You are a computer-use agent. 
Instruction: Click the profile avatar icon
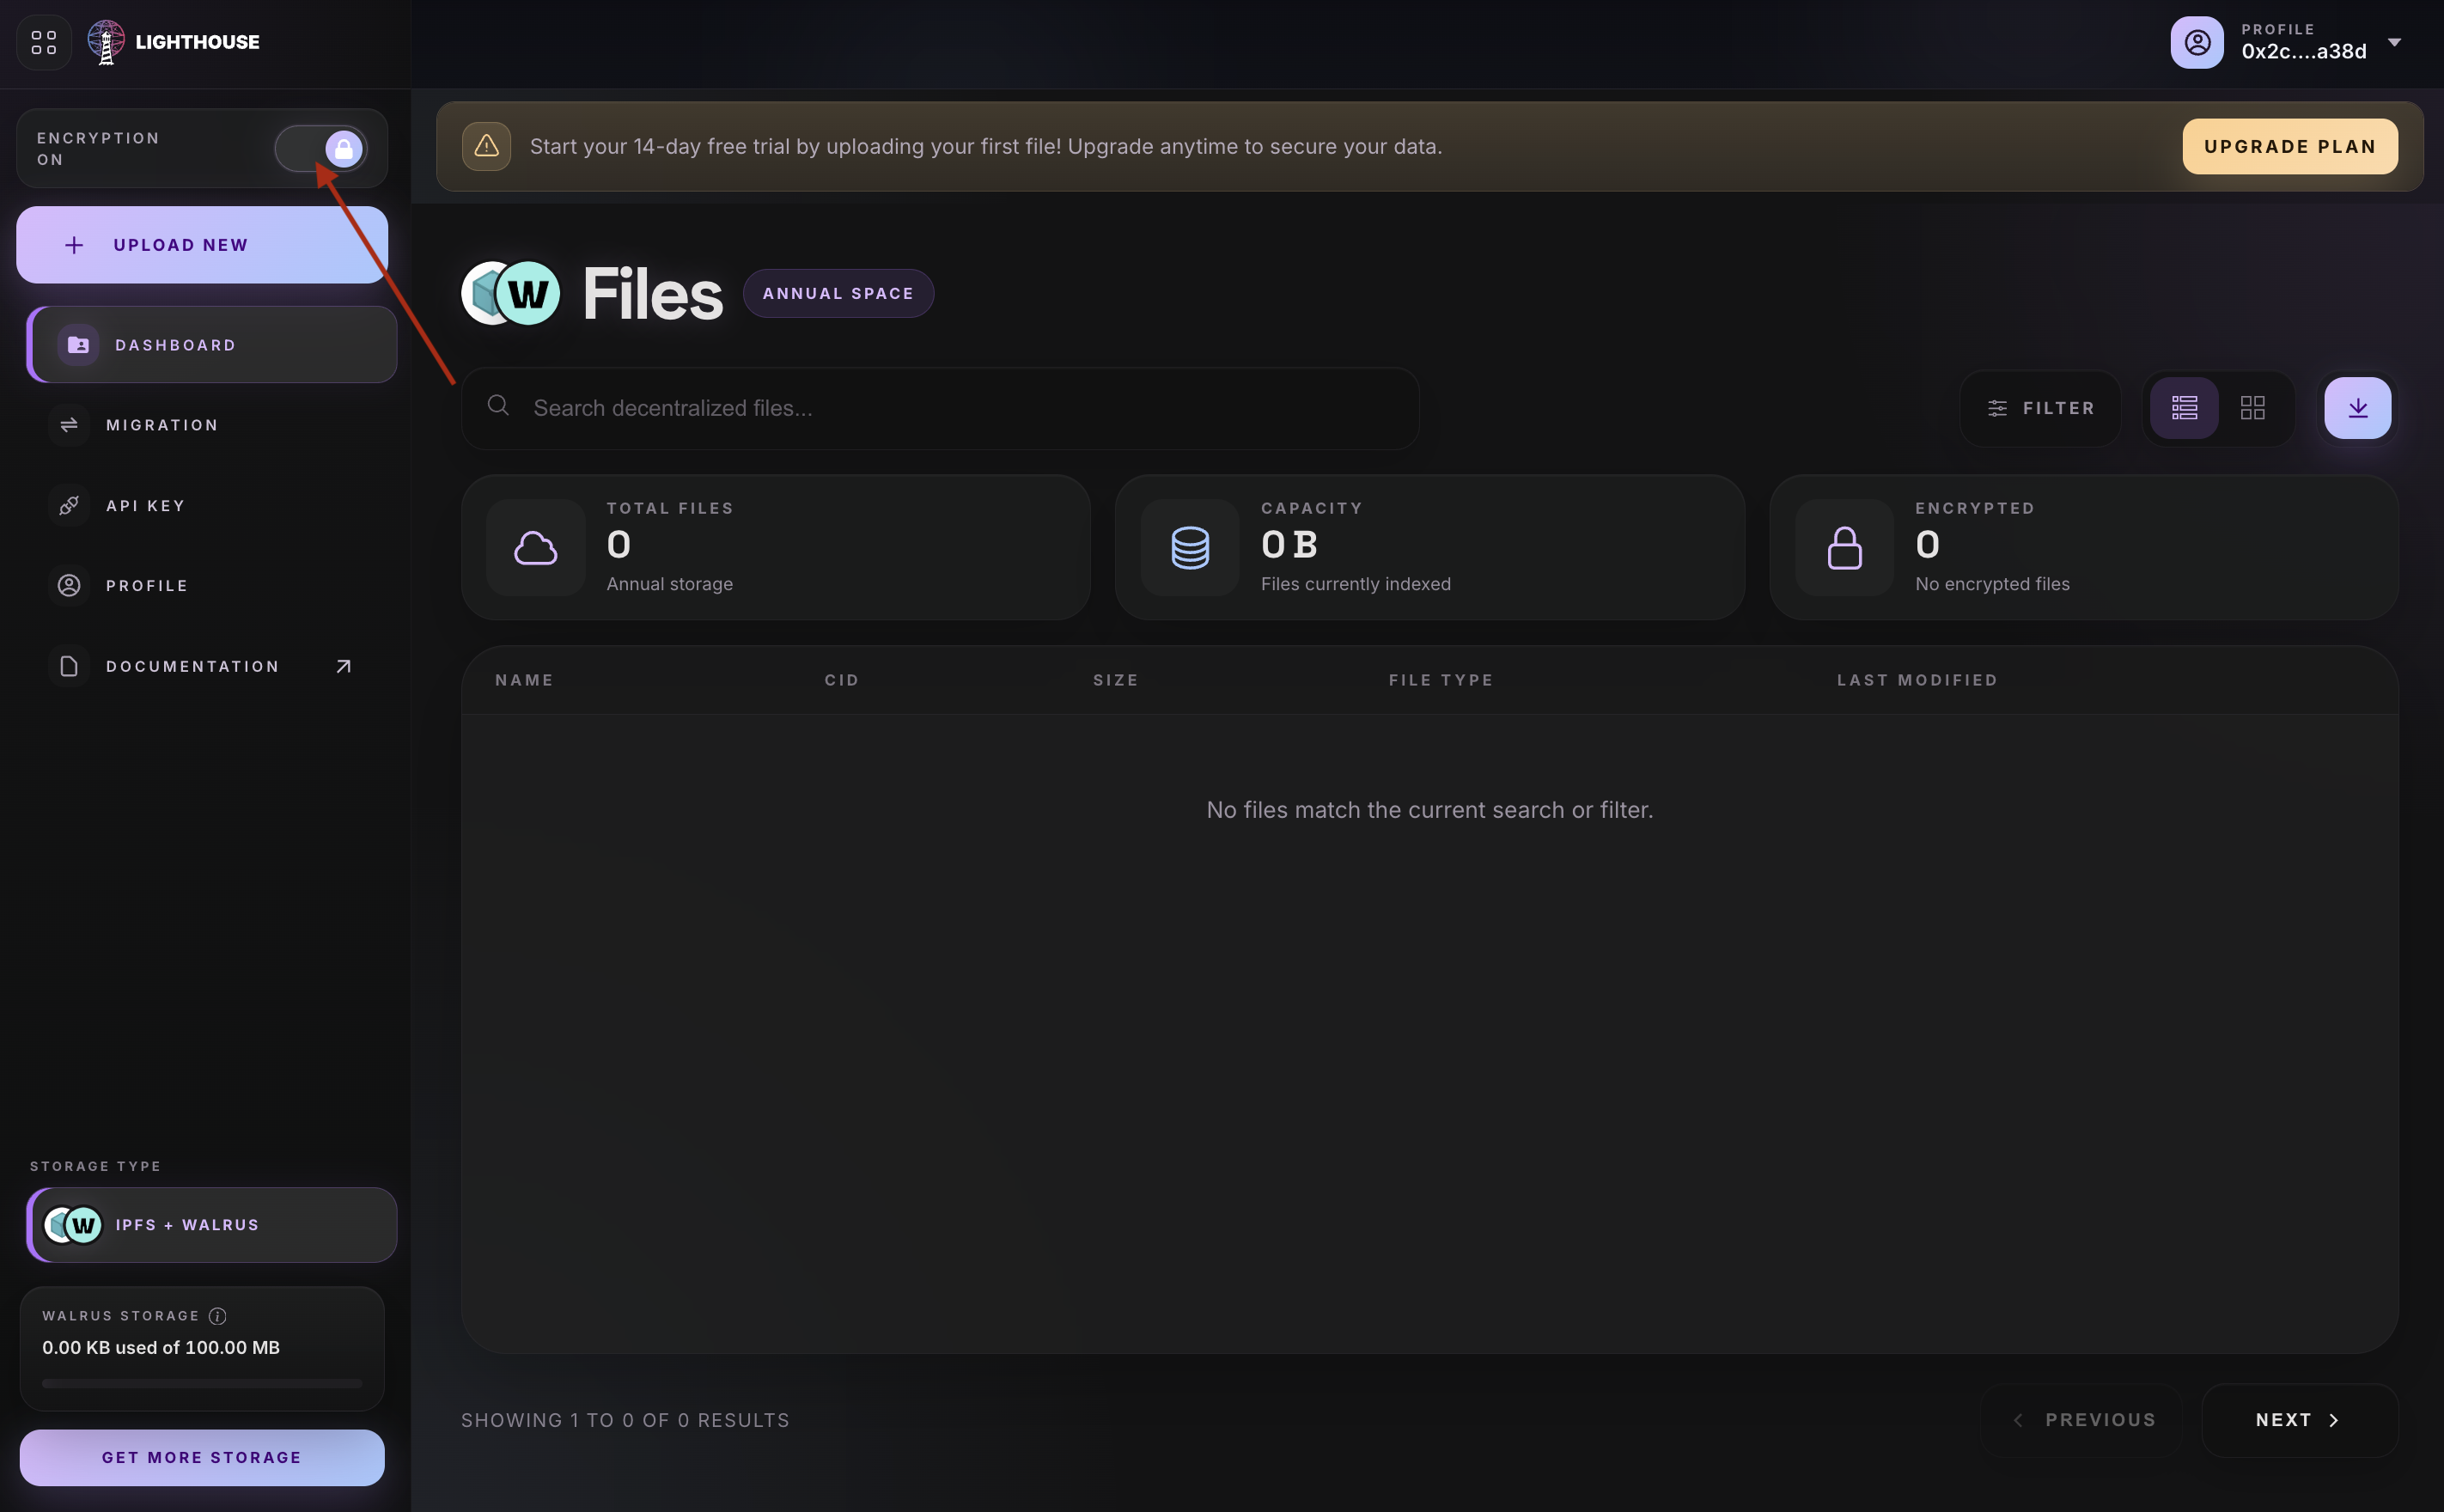click(x=2196, y=42)
